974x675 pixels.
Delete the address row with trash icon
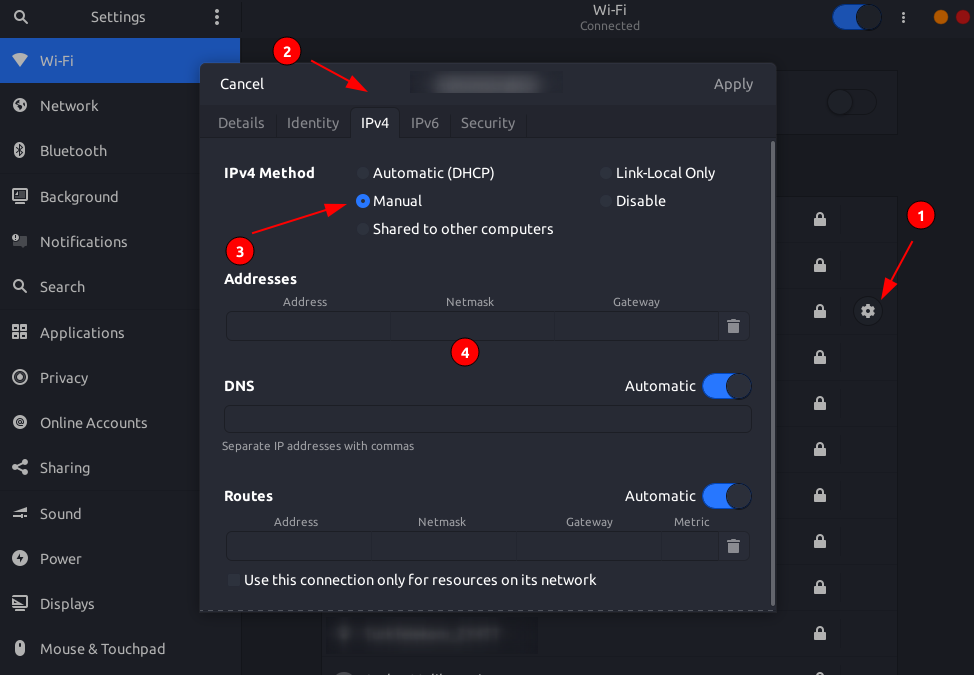tap(733, 326)
